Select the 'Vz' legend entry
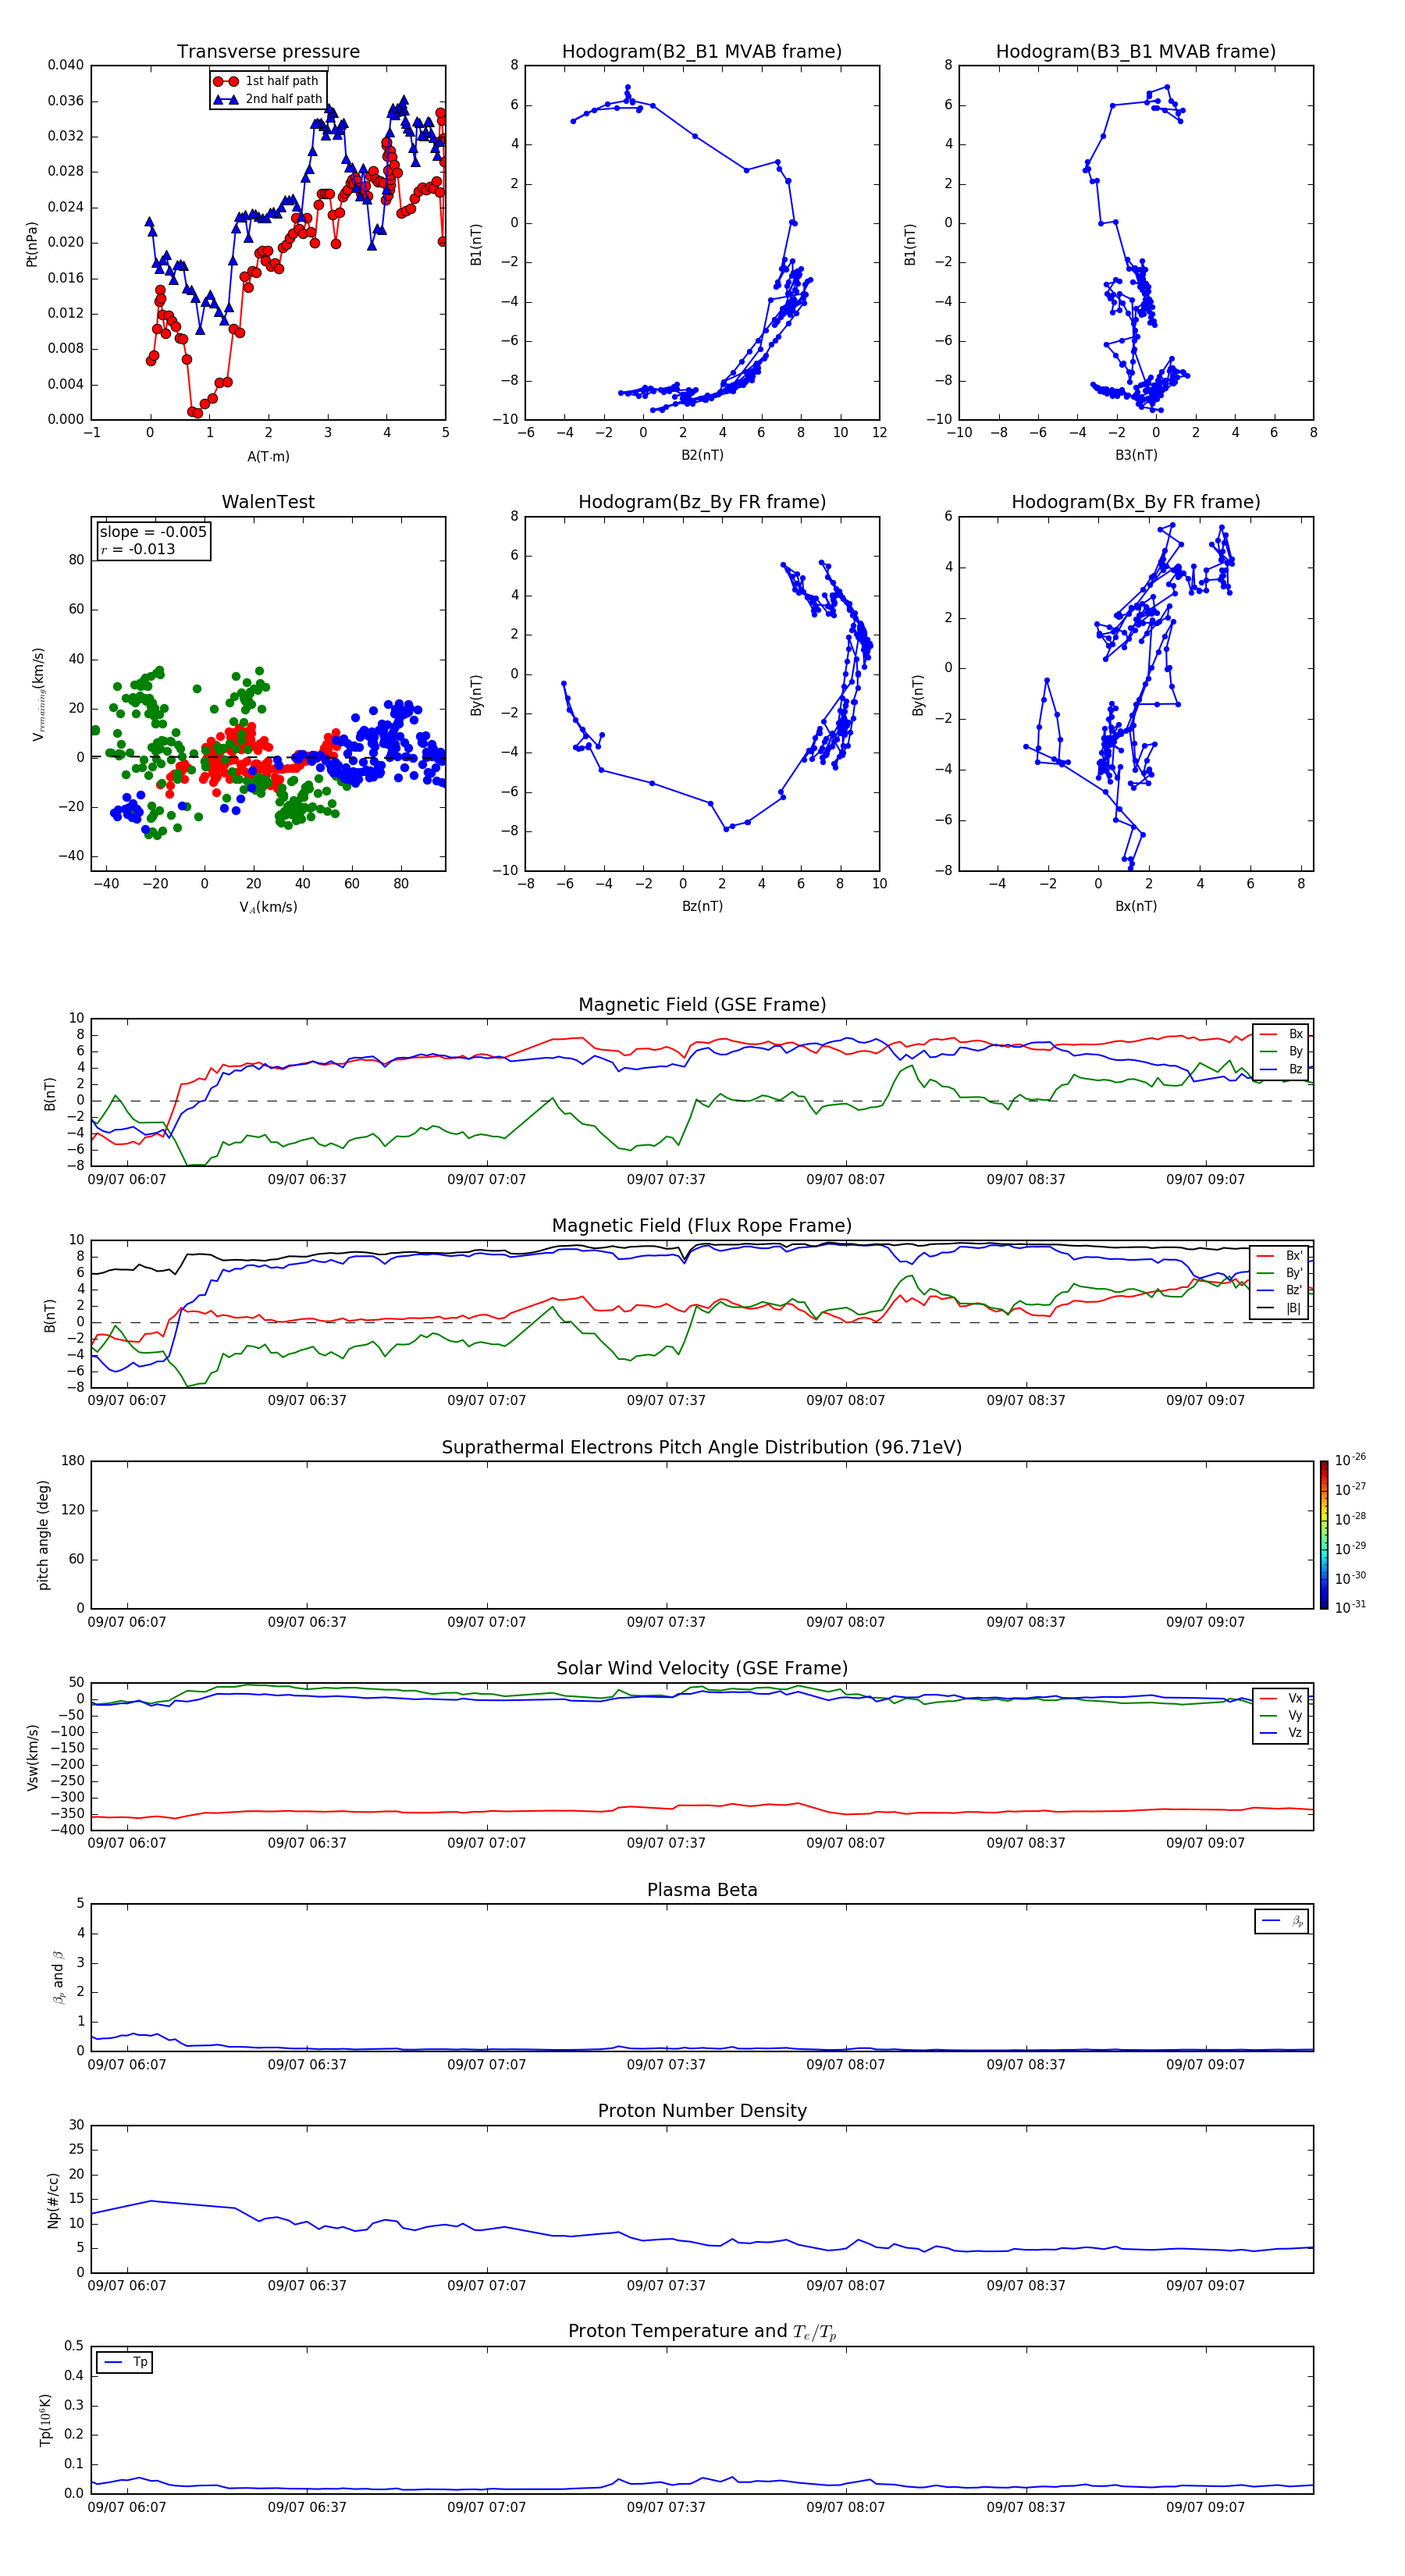 click(x=1281, y=1733)
